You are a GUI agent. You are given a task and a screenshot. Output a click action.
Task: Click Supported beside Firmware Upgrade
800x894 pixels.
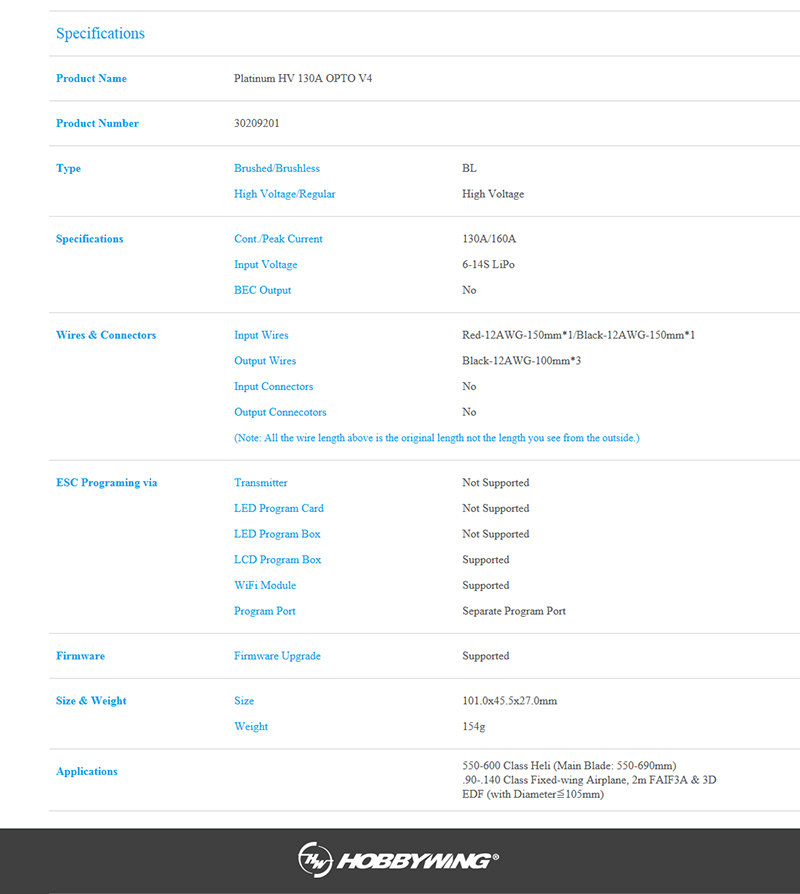point(486,656)
